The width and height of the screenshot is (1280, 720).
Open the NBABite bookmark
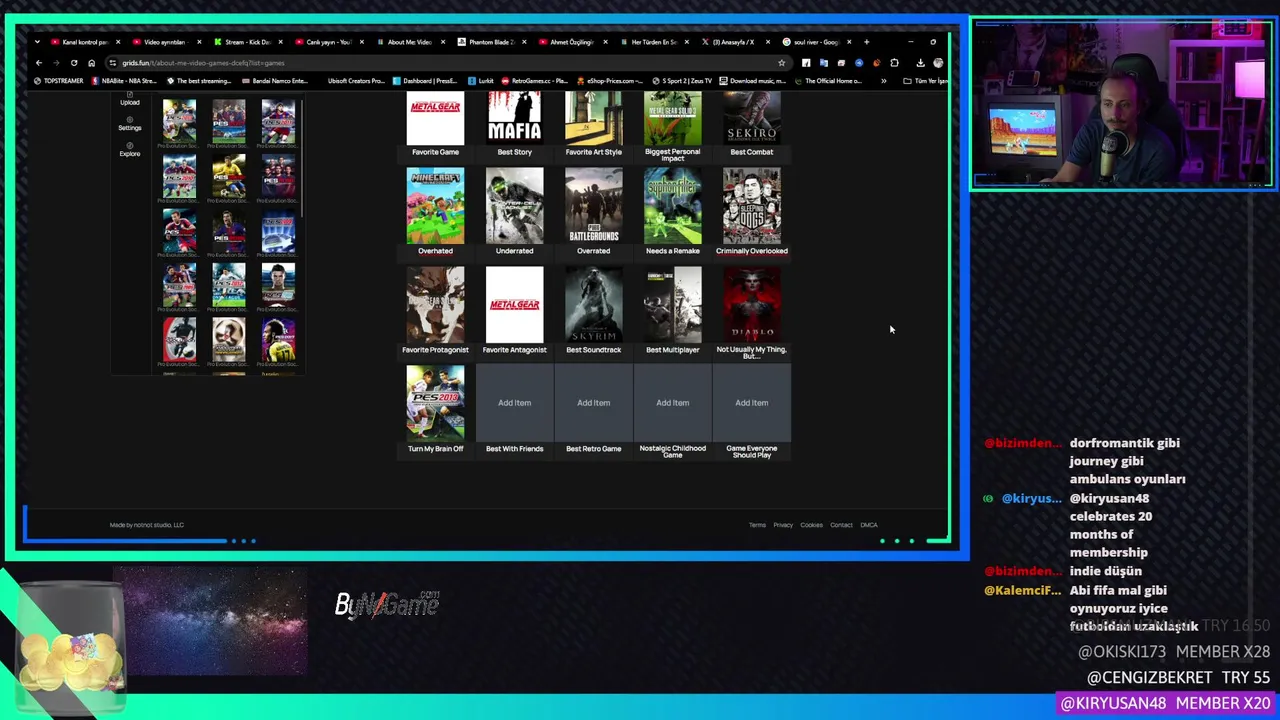click(125, 81)
